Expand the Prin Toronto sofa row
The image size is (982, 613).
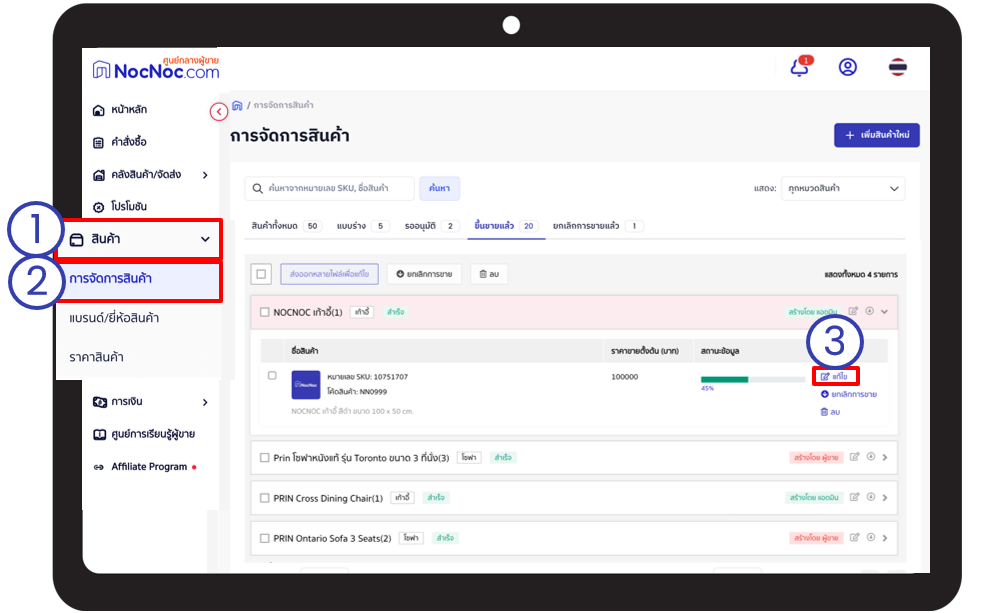point(885,458)
